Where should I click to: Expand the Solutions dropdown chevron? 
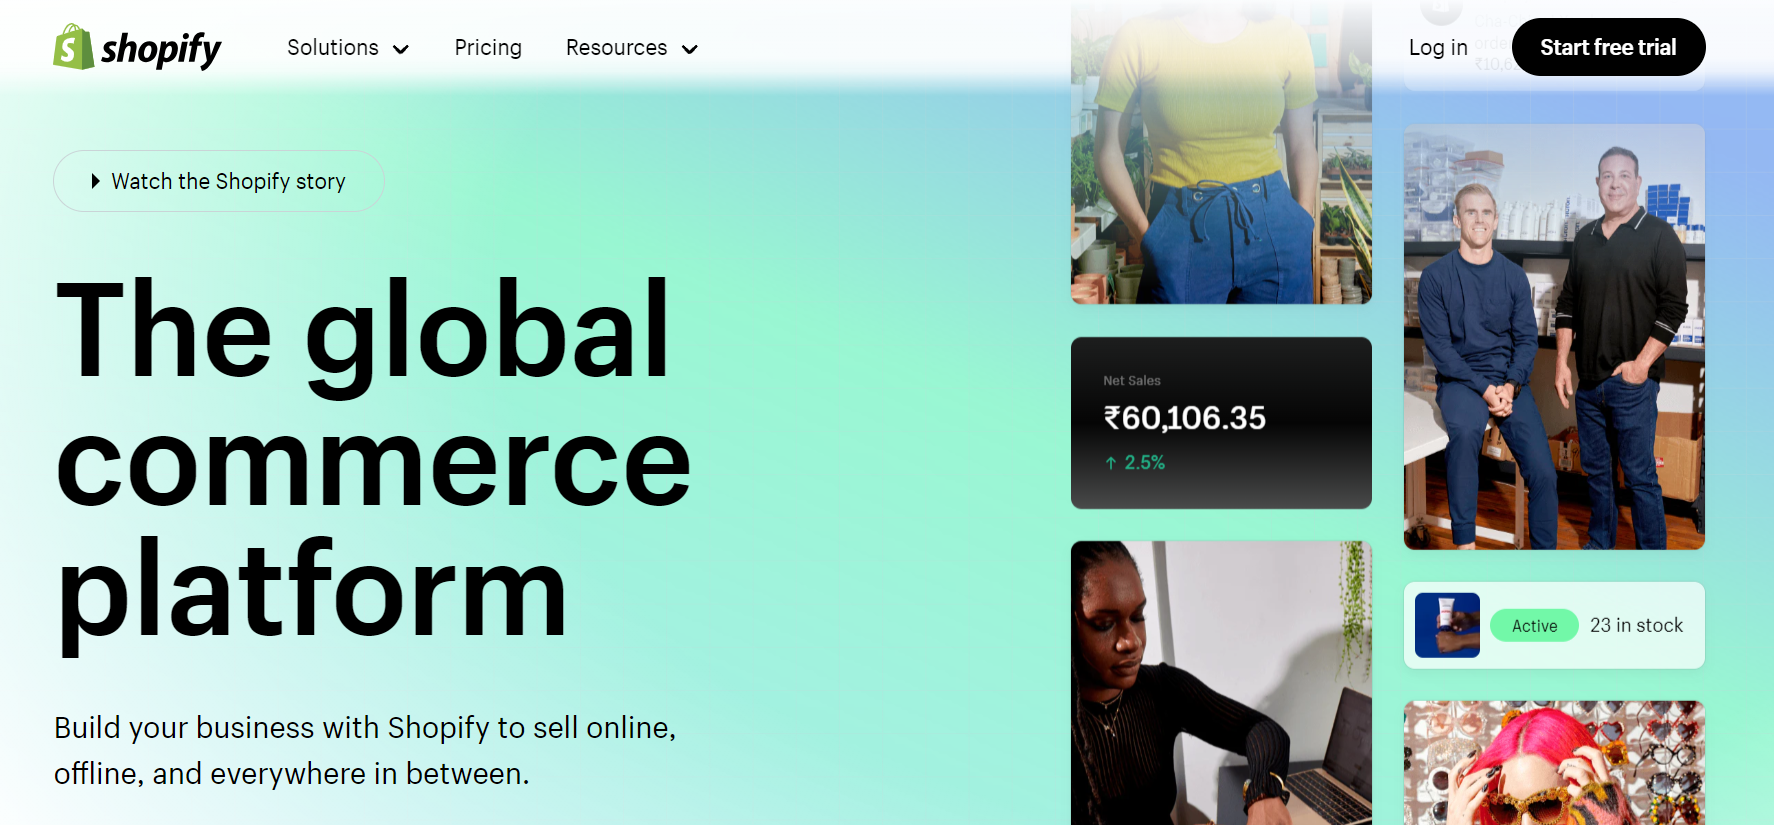(401, 49)
